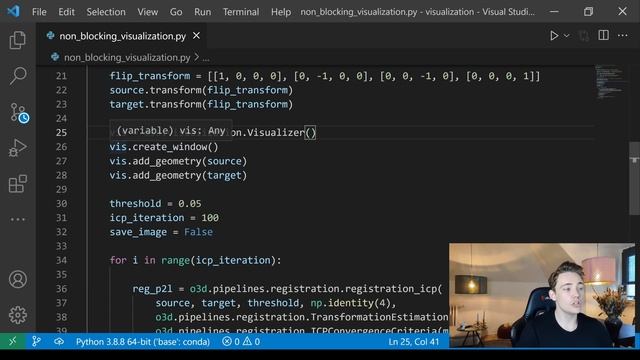
Task: Click non_blocking_visualization.py in the breadcrumb
Action: [x=127, y=58]
